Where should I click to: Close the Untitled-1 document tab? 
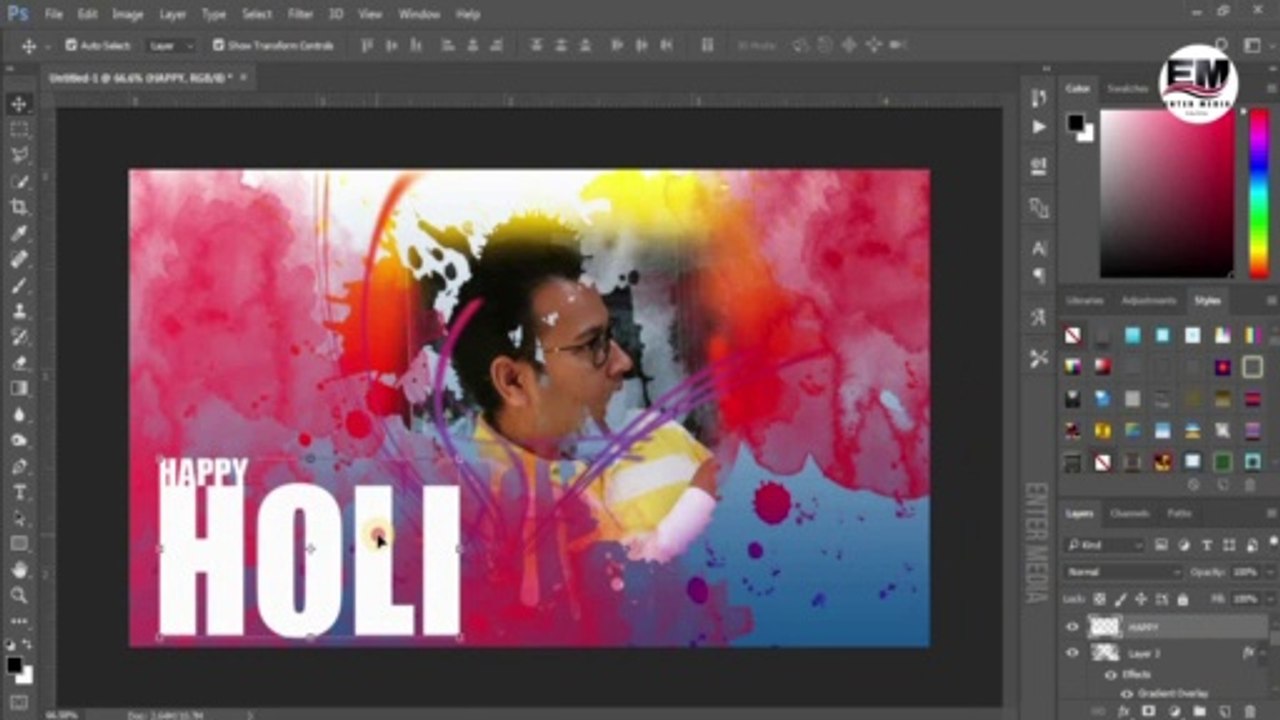243,77
